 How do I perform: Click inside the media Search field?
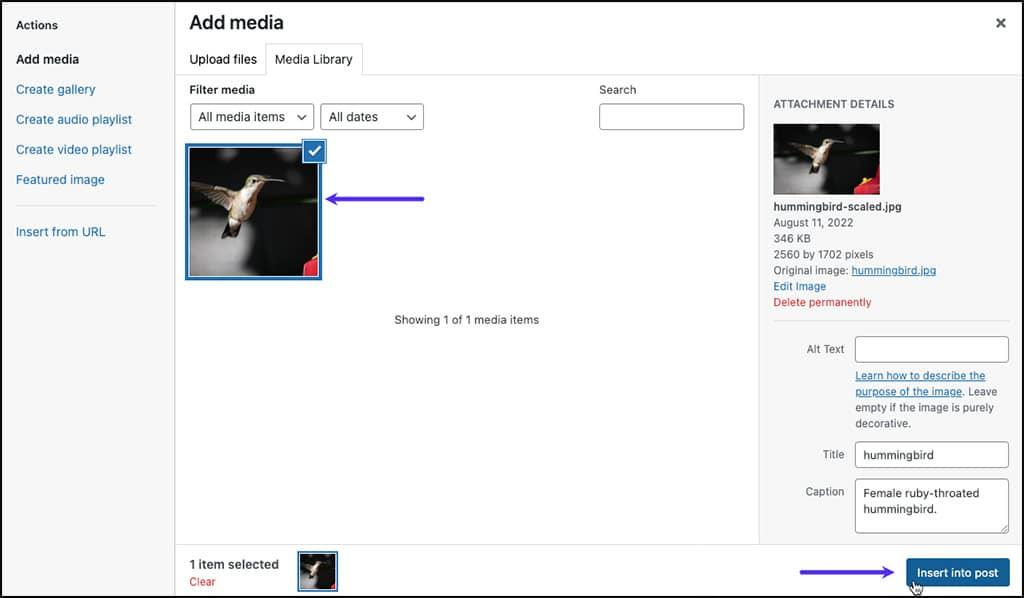[671, 117]
